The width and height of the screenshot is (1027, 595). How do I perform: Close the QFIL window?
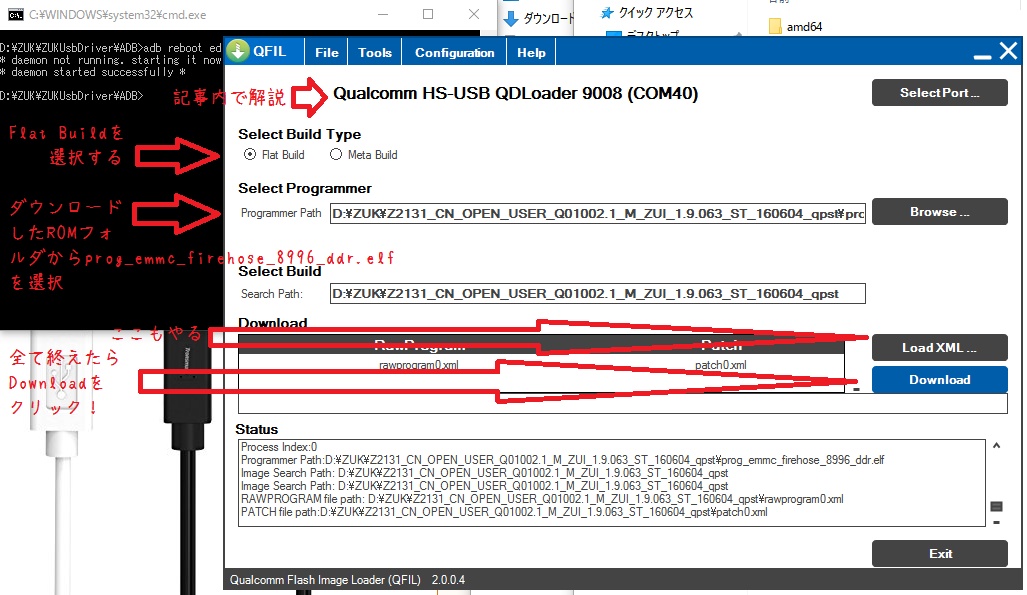[x=1009, y=50]
